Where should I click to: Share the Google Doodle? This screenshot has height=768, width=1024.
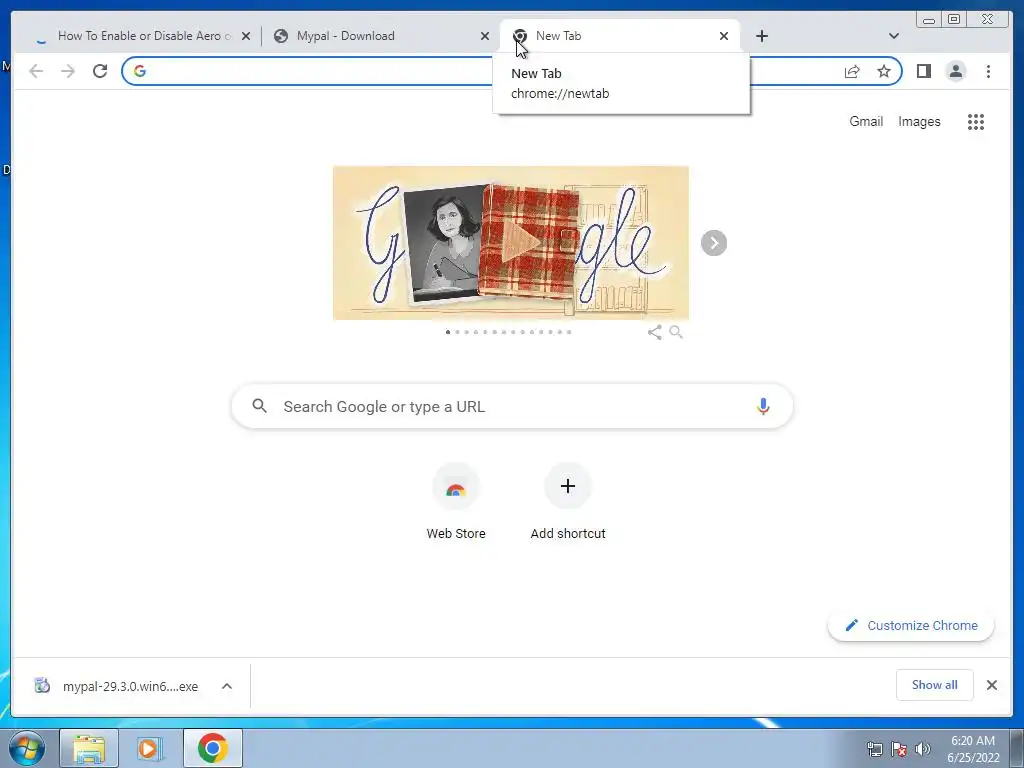click(x=654, y=332)
